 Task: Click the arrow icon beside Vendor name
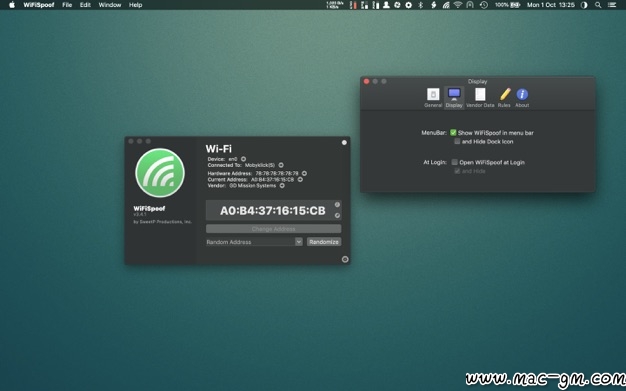282,186
